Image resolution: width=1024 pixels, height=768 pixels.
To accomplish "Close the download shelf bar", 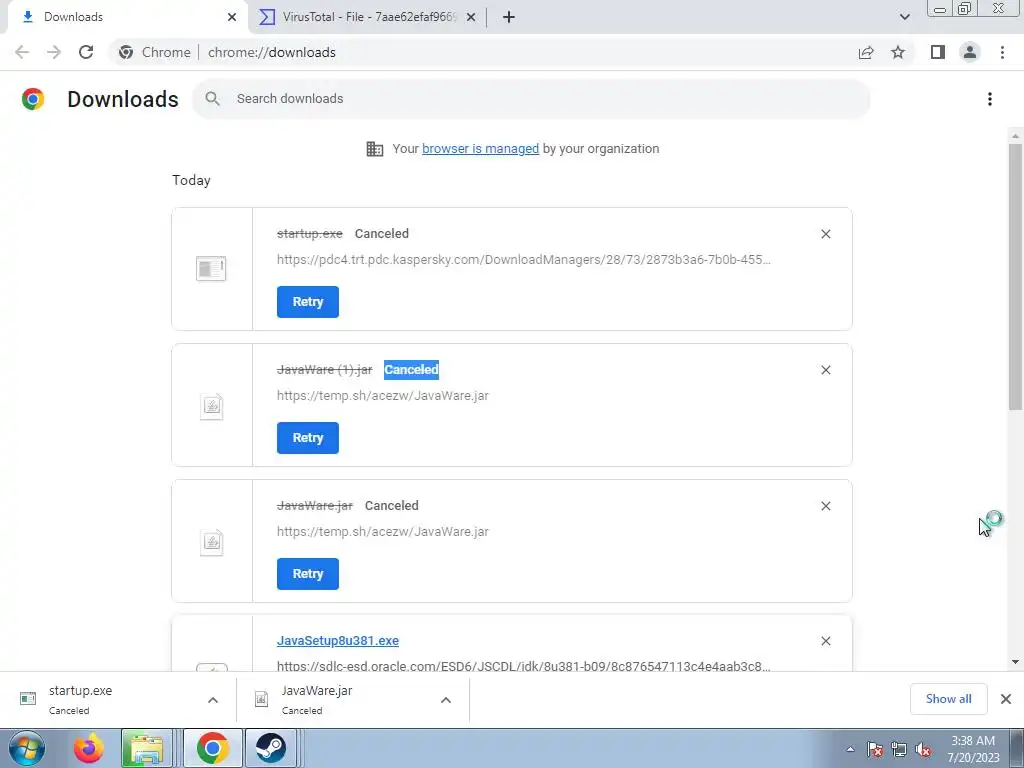I will pos(1006,699).
